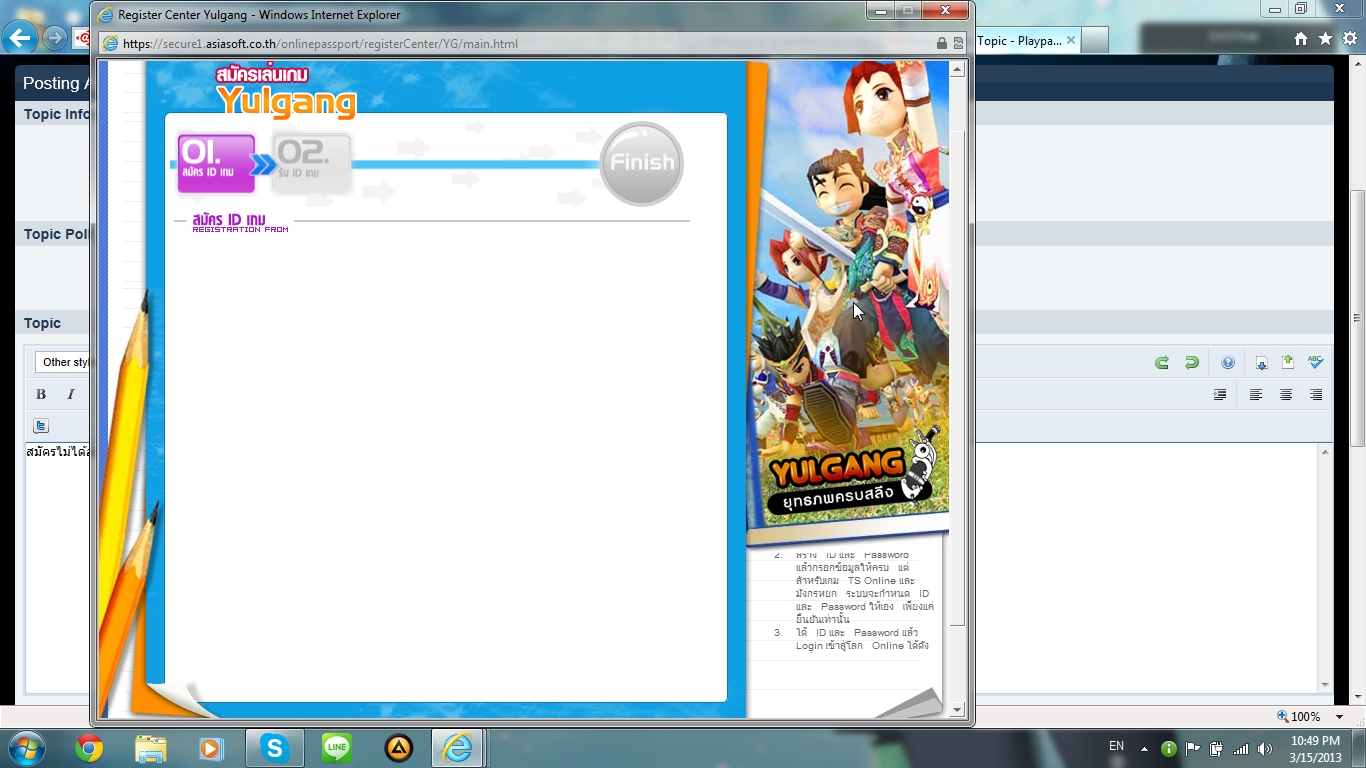The image size is (1366, 768).
Task: Click the Yulgang logo at the popup top
Action: pyautogui.click(x=285, y=93)
